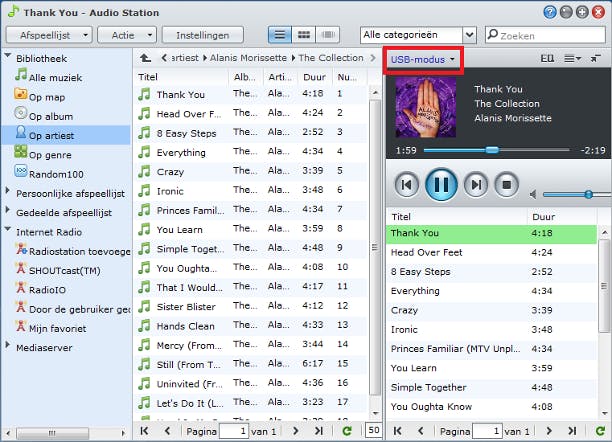Collapse the Bibliotheek tree section
The width and height of the screenshot is (612, 442).
point(7,56)
